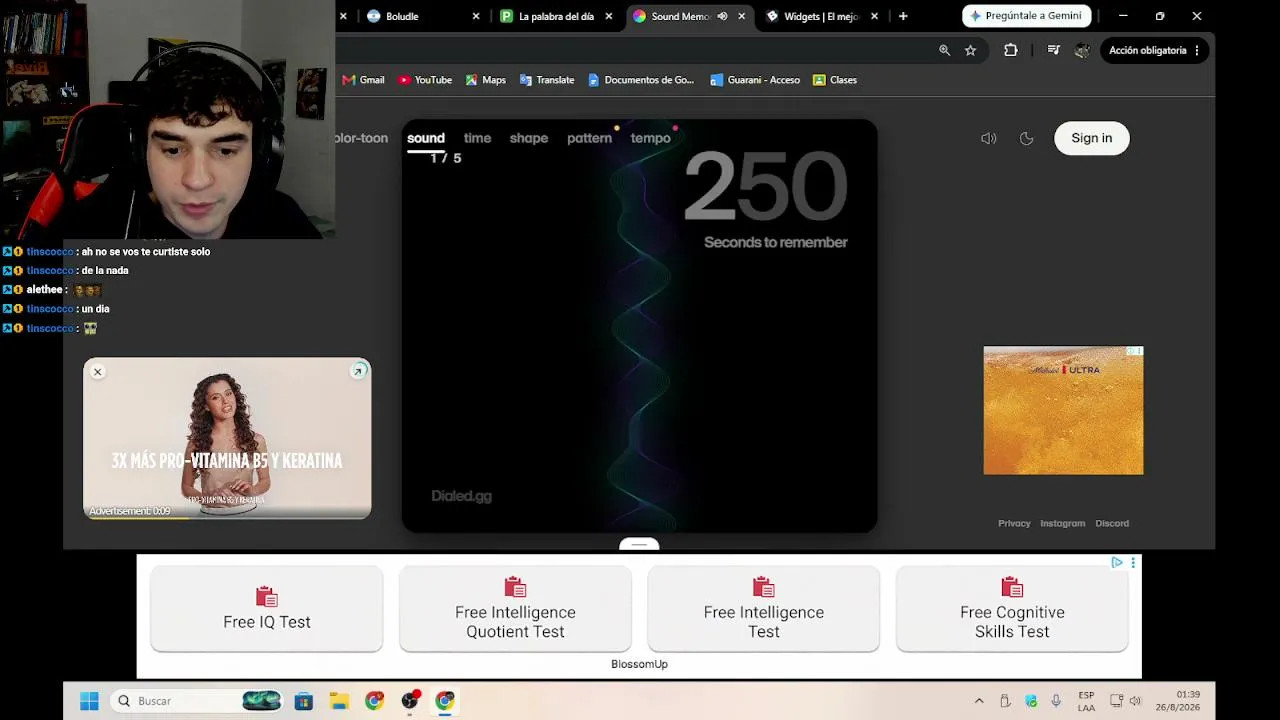Click the USB device tray icon
1280x720 pixels.
pos(1005,701)
